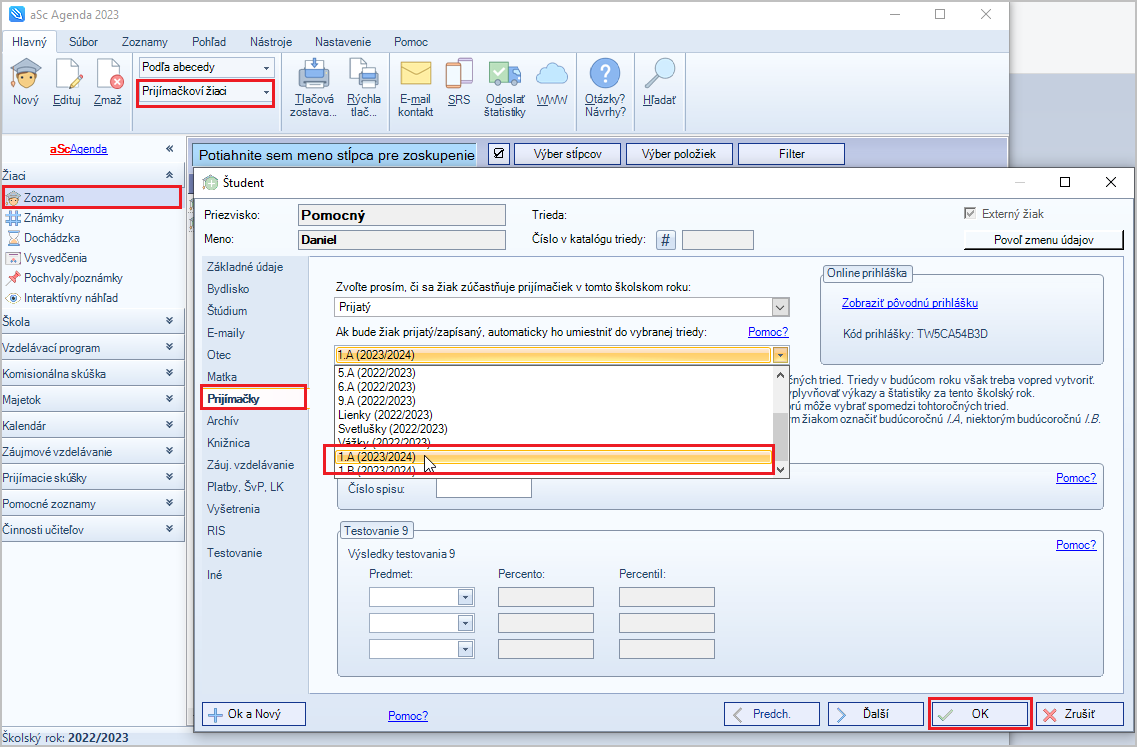The image size is (1137, 747).
Task: Click into the Číslo spisu field
Action: tap(484, 489)
